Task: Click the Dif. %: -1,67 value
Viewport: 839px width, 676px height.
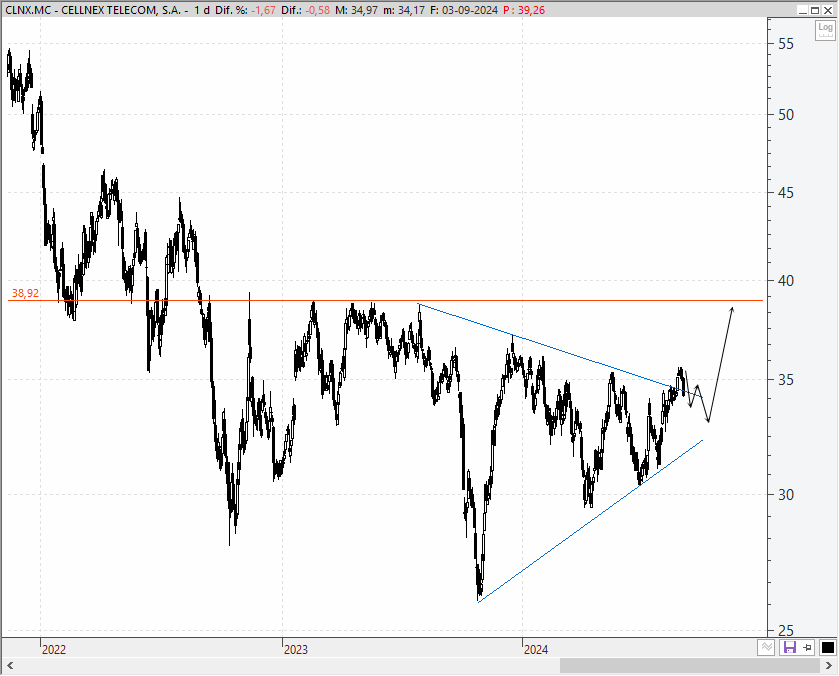Action: coord(246,10)
